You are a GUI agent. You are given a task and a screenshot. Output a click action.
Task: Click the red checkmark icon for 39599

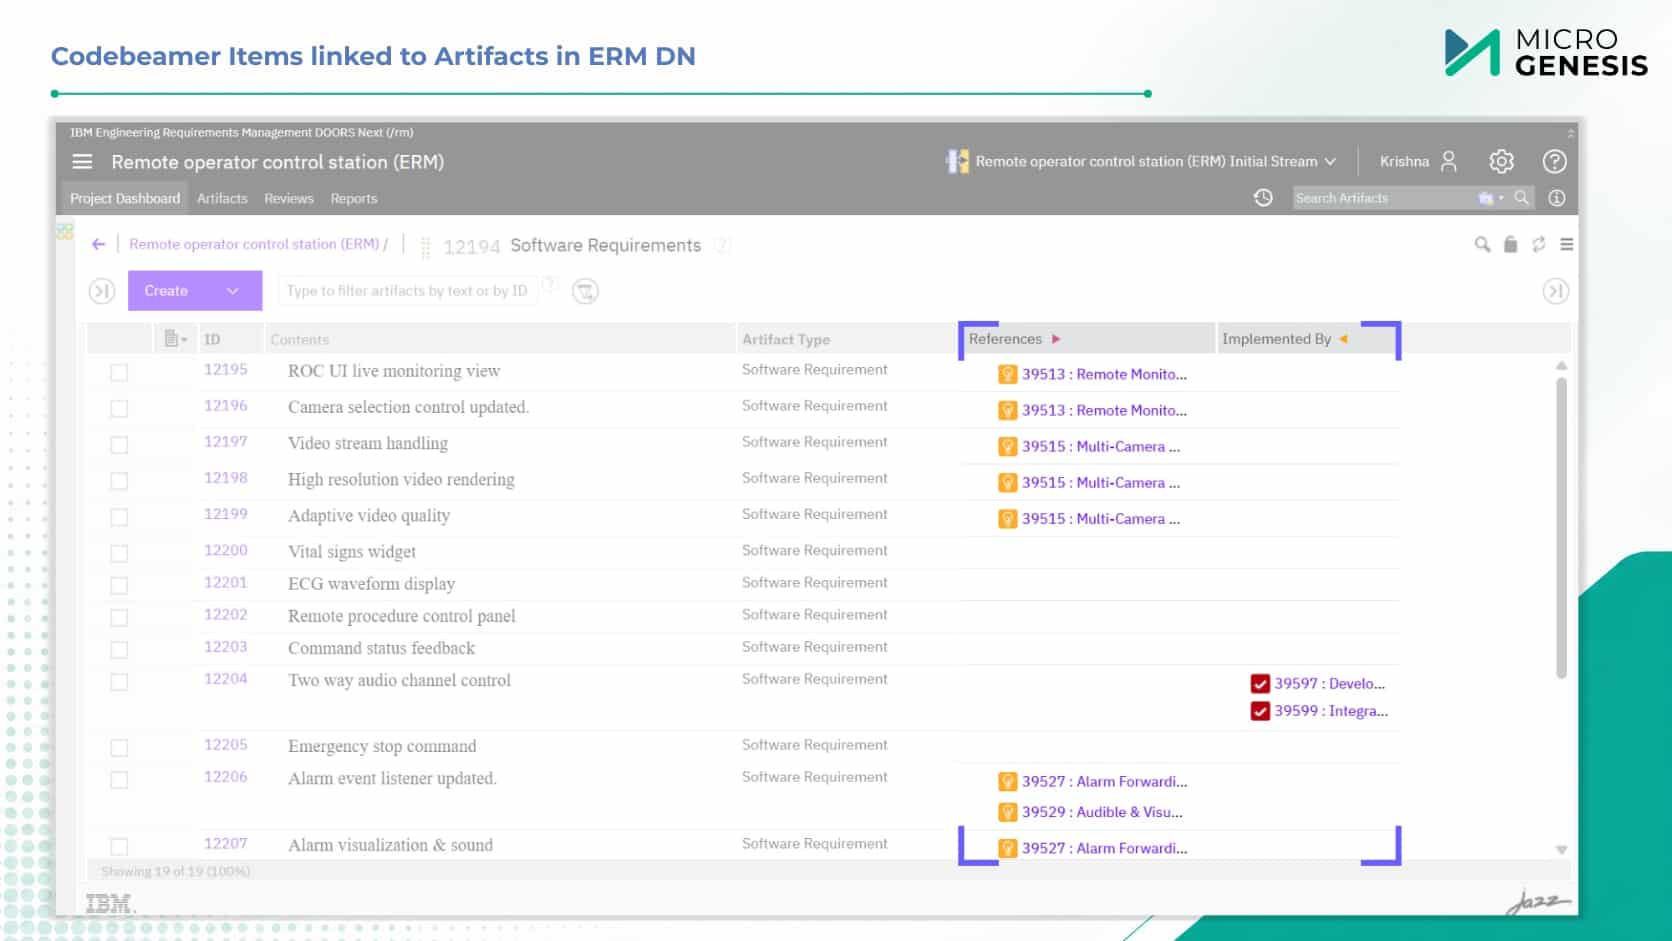(1260, 711)
